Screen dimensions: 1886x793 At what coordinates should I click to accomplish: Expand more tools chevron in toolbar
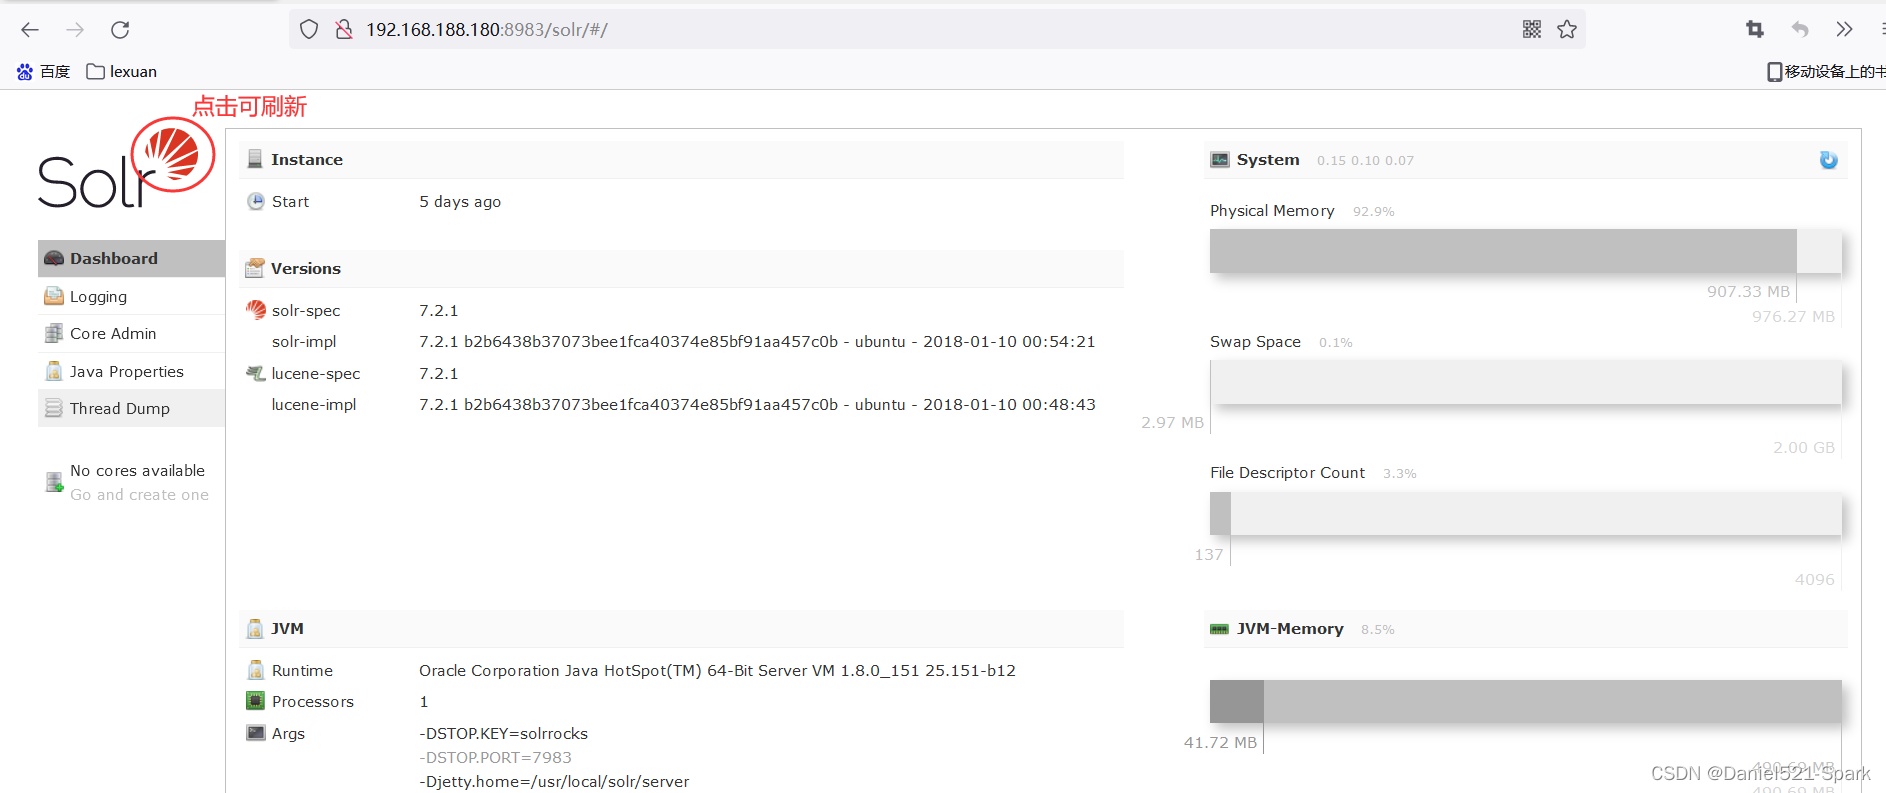coord(1845,30)
